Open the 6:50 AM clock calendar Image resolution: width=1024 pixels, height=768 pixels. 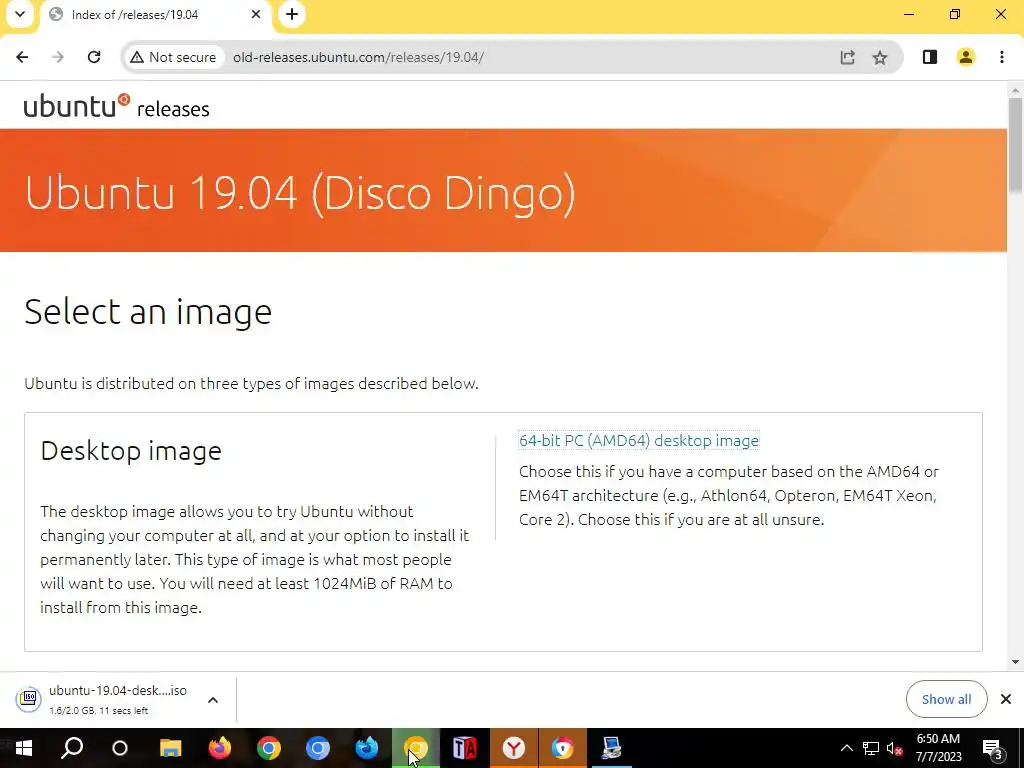click(x=938, y=748)
